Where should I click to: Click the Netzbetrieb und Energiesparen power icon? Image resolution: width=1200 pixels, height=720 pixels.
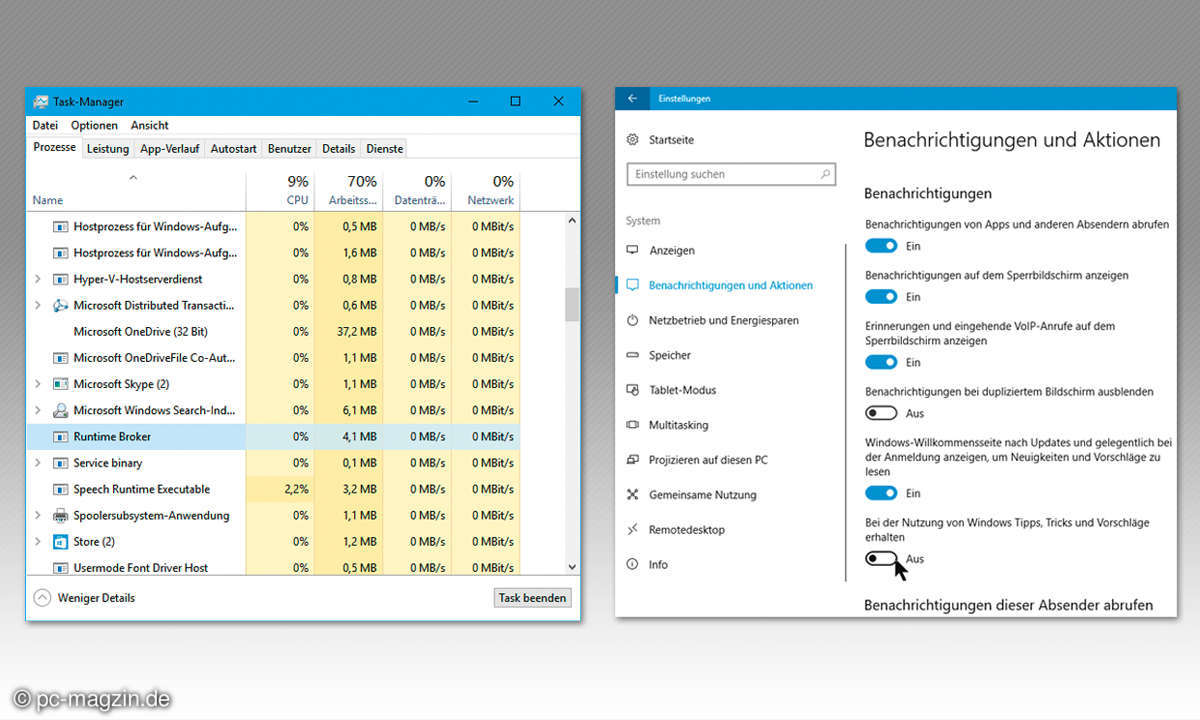[632, 320]
